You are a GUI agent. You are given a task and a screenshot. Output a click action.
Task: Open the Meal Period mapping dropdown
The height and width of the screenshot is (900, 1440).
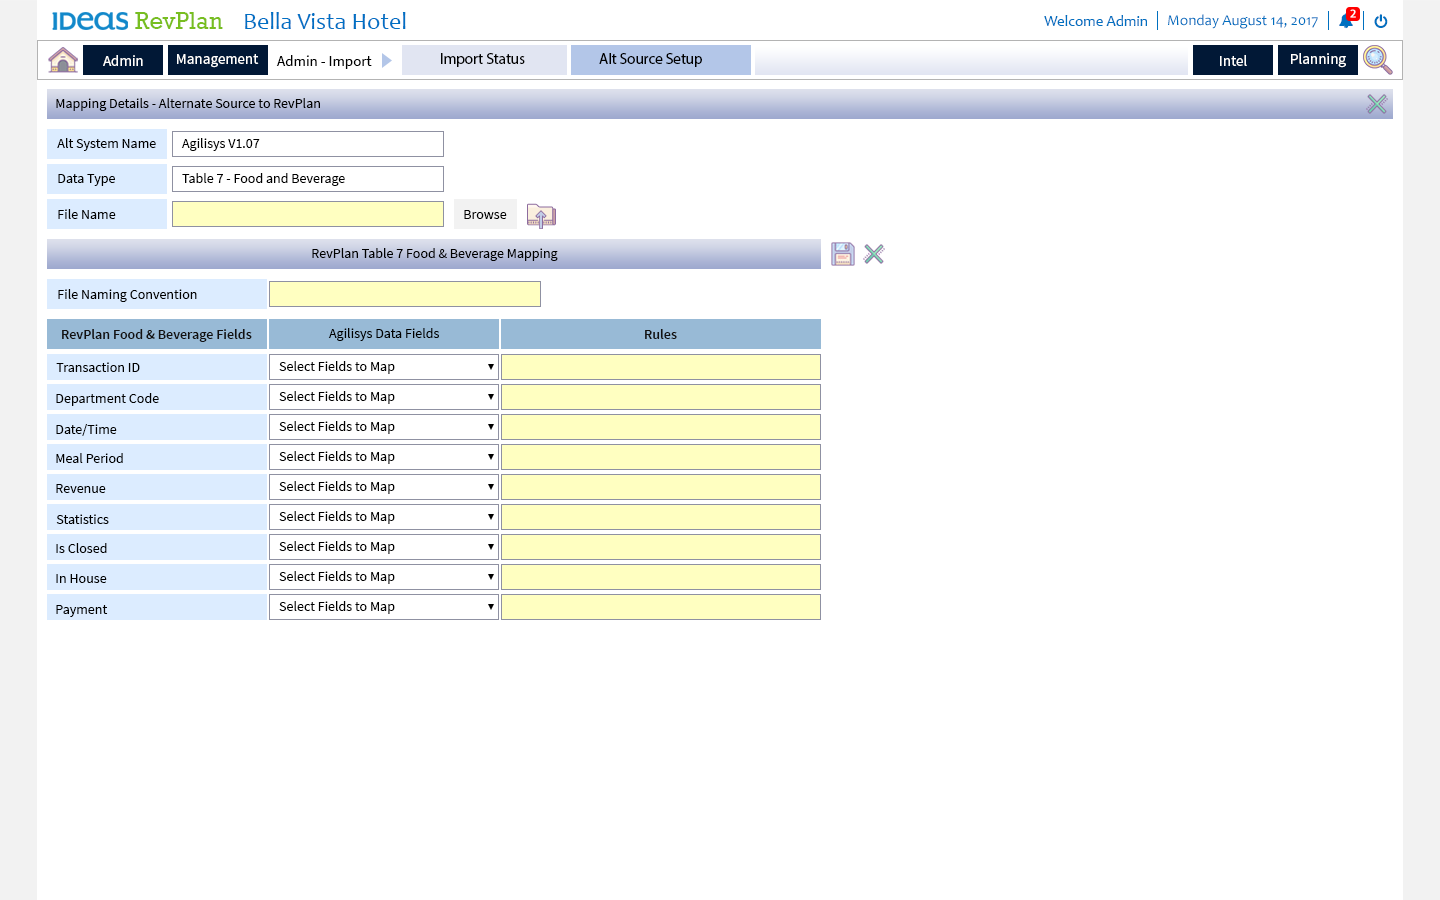pos(384,457)
